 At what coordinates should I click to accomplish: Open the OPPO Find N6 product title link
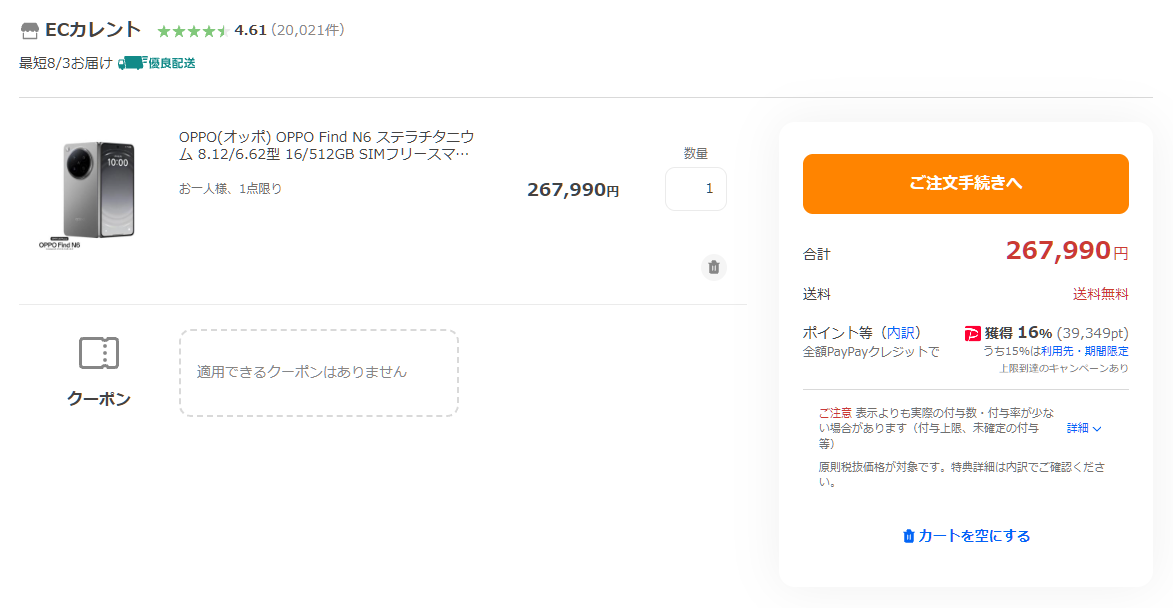[x=326, y=146]
